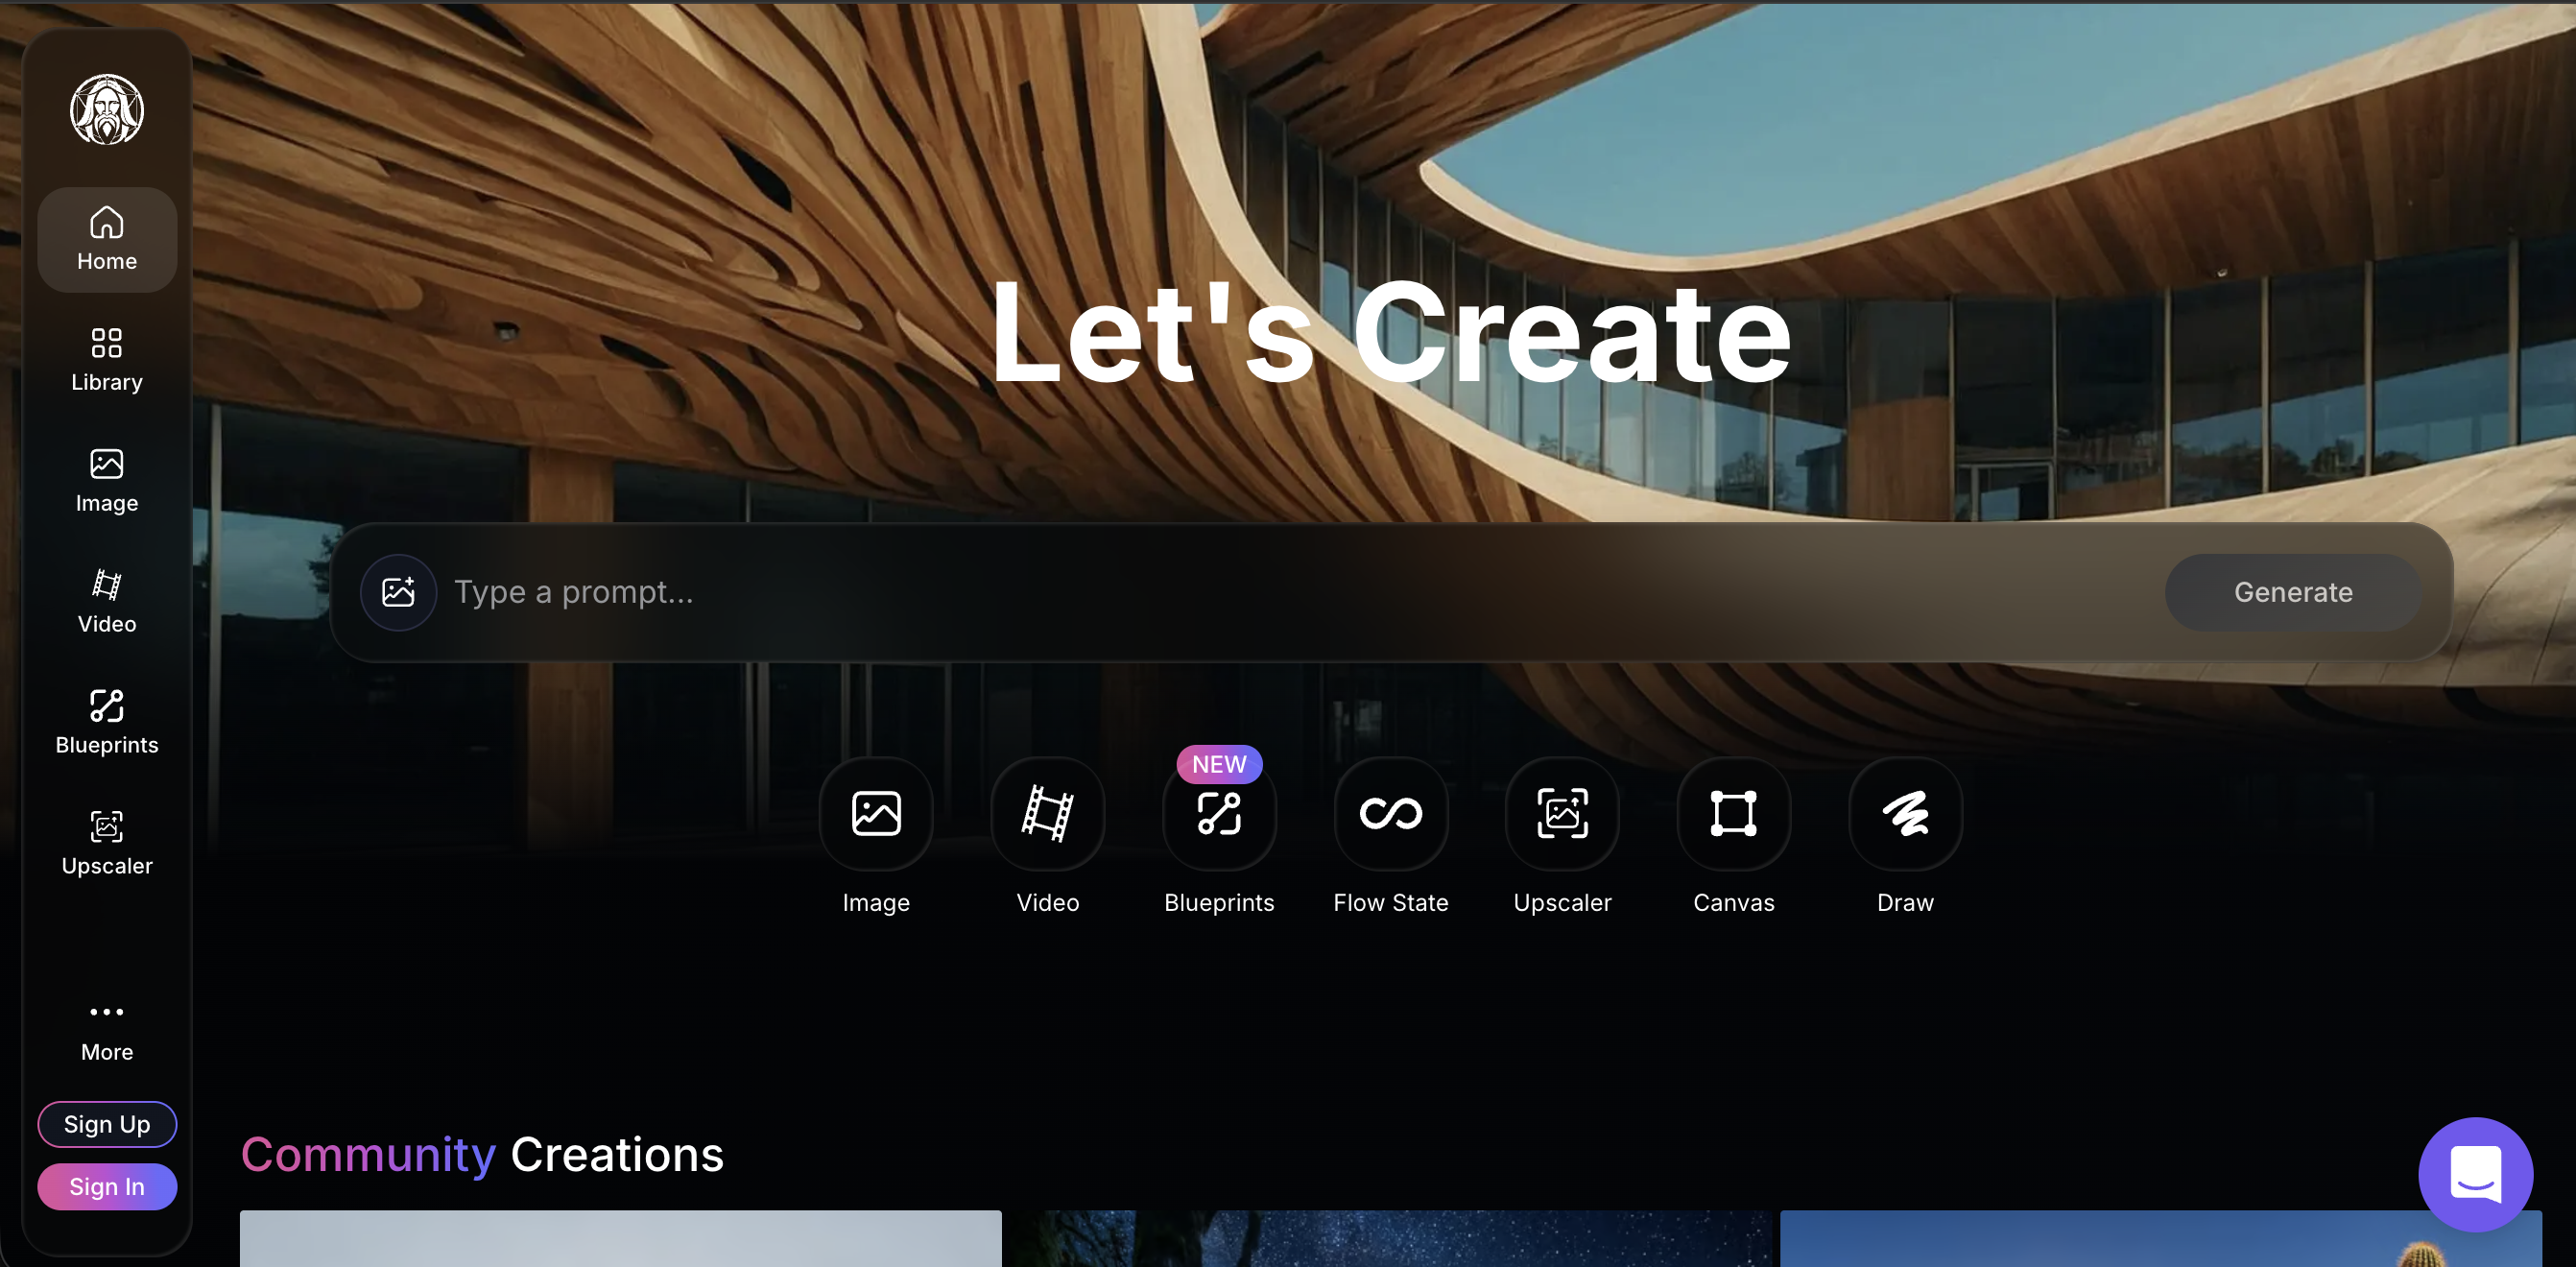2576x1267 pixels.
Task: Open the Flow State infinity icon
Action: point(1390,813)
